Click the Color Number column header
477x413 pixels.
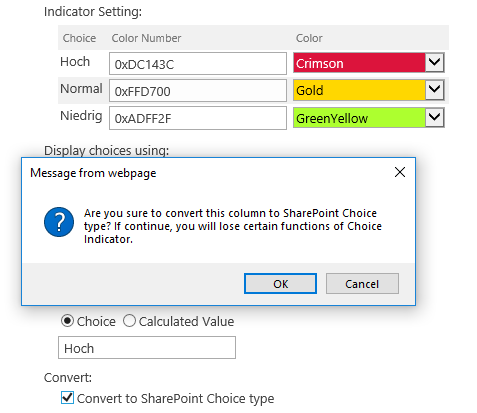(146, 38)
